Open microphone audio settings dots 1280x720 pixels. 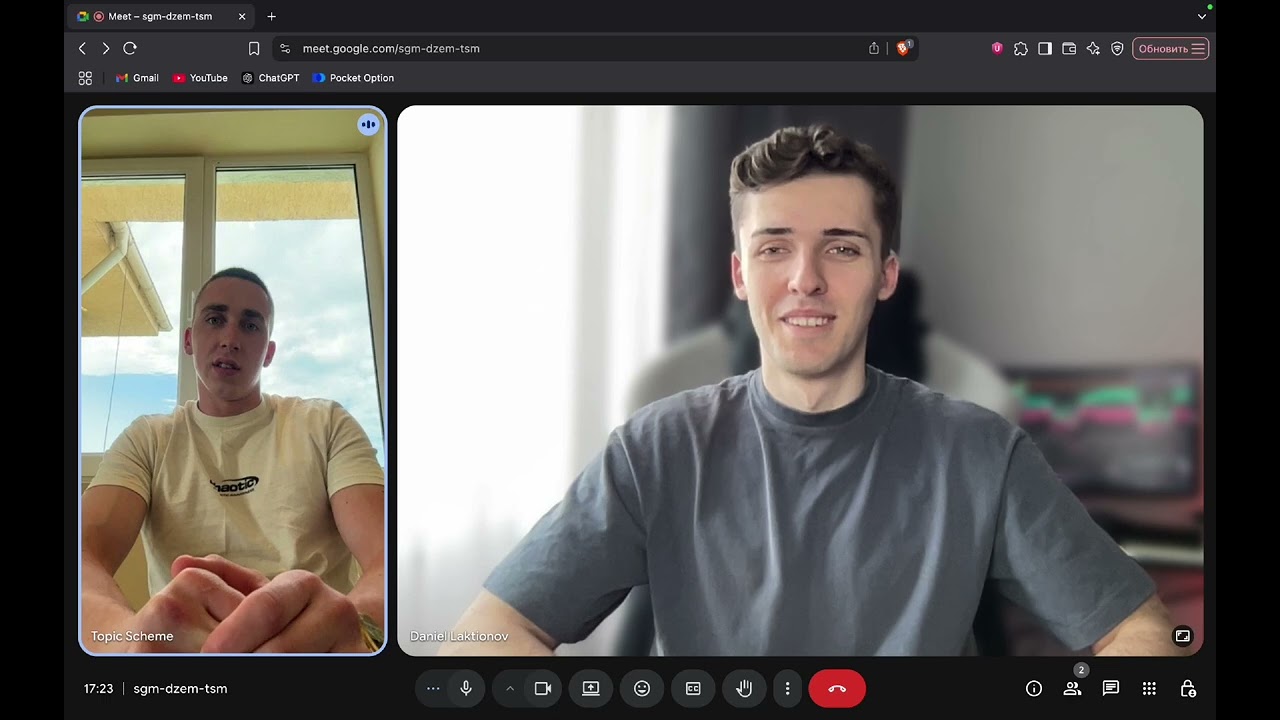433,688
